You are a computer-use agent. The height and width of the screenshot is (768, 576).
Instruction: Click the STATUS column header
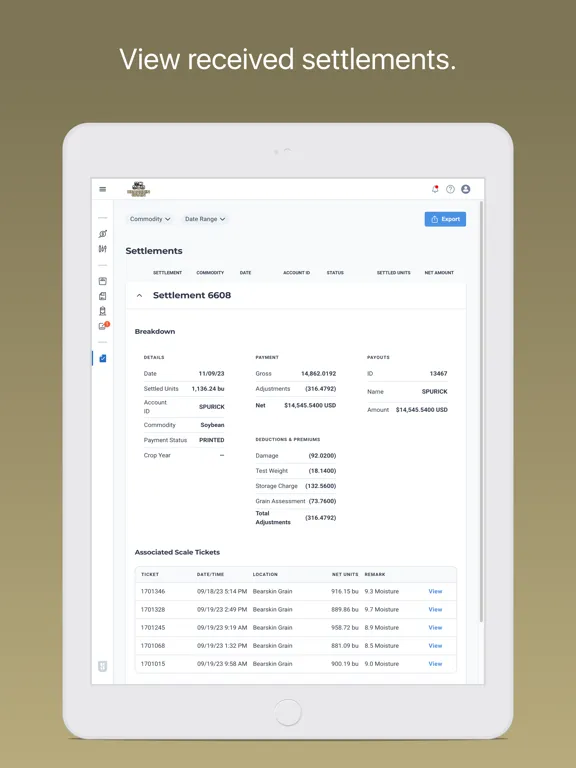click(x=335, y=272)
